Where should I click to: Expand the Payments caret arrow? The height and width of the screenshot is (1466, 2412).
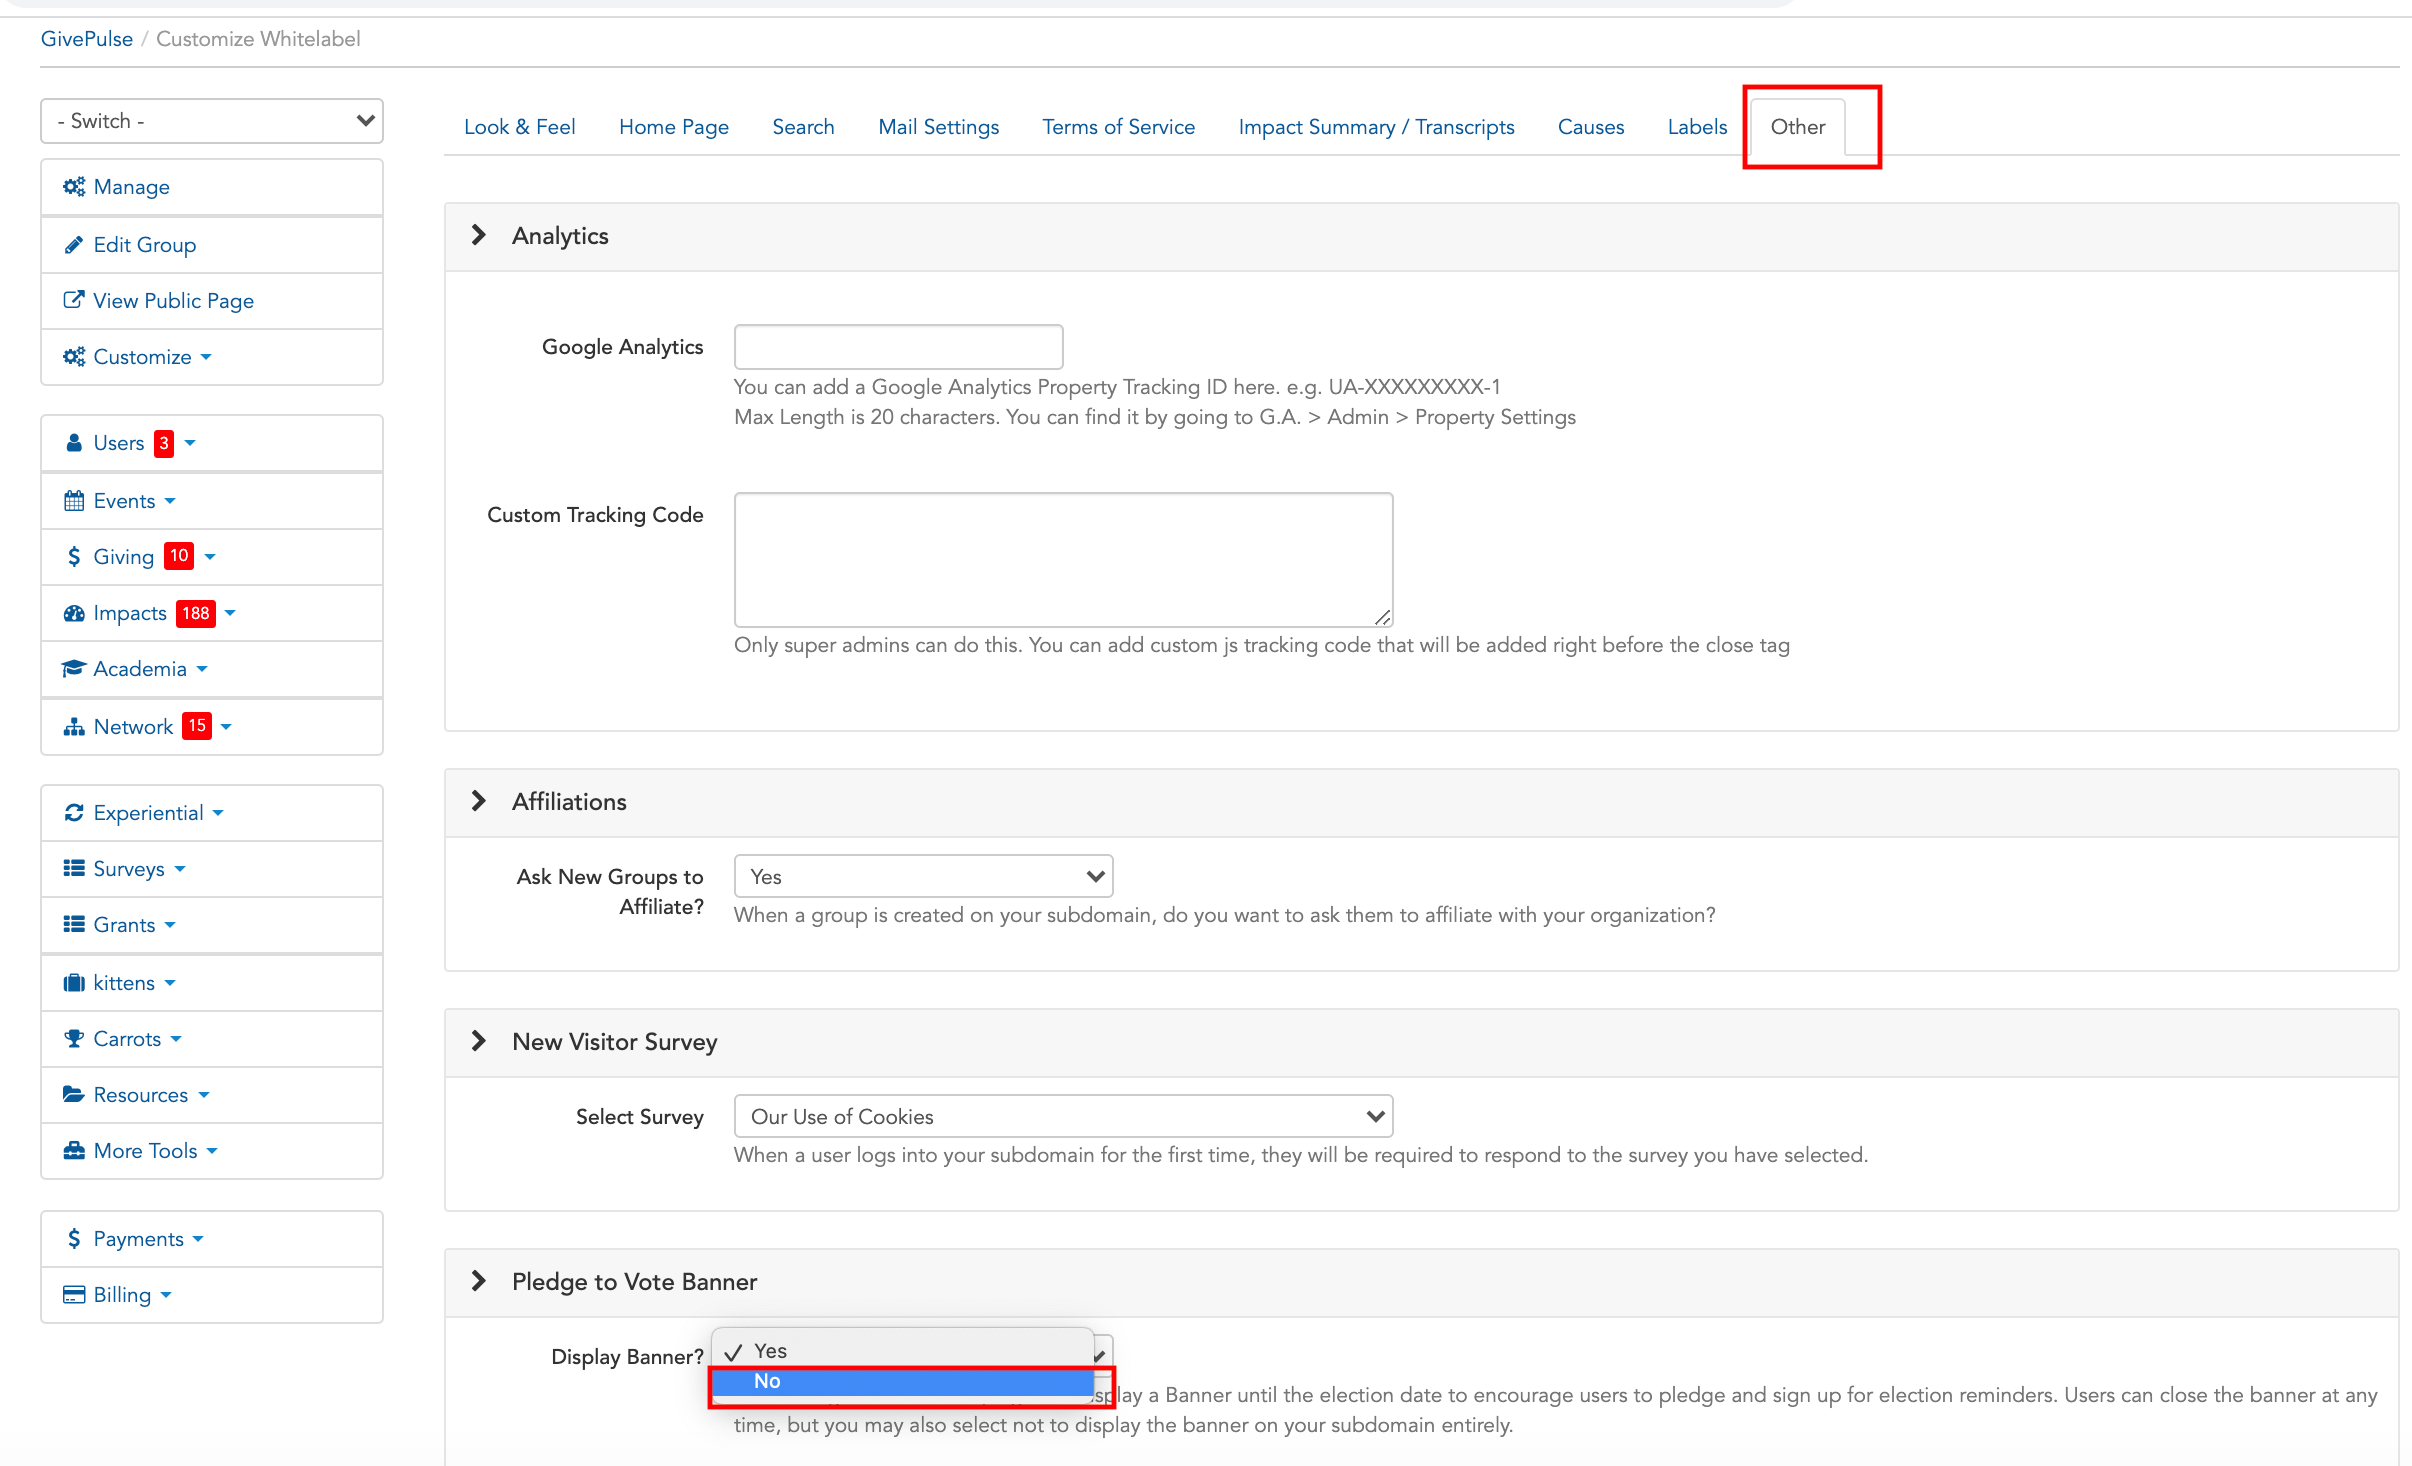coord(198,1239)
